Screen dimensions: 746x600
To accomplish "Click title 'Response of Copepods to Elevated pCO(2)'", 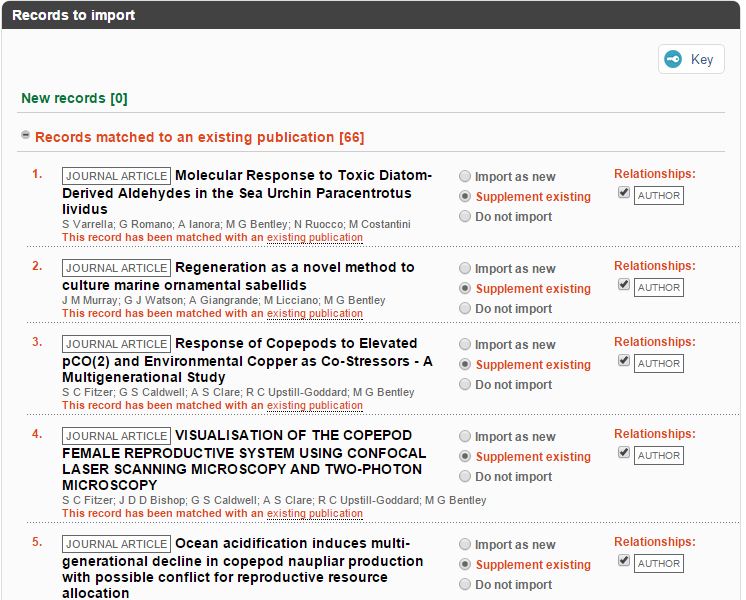I will click(x=247, y=360).
